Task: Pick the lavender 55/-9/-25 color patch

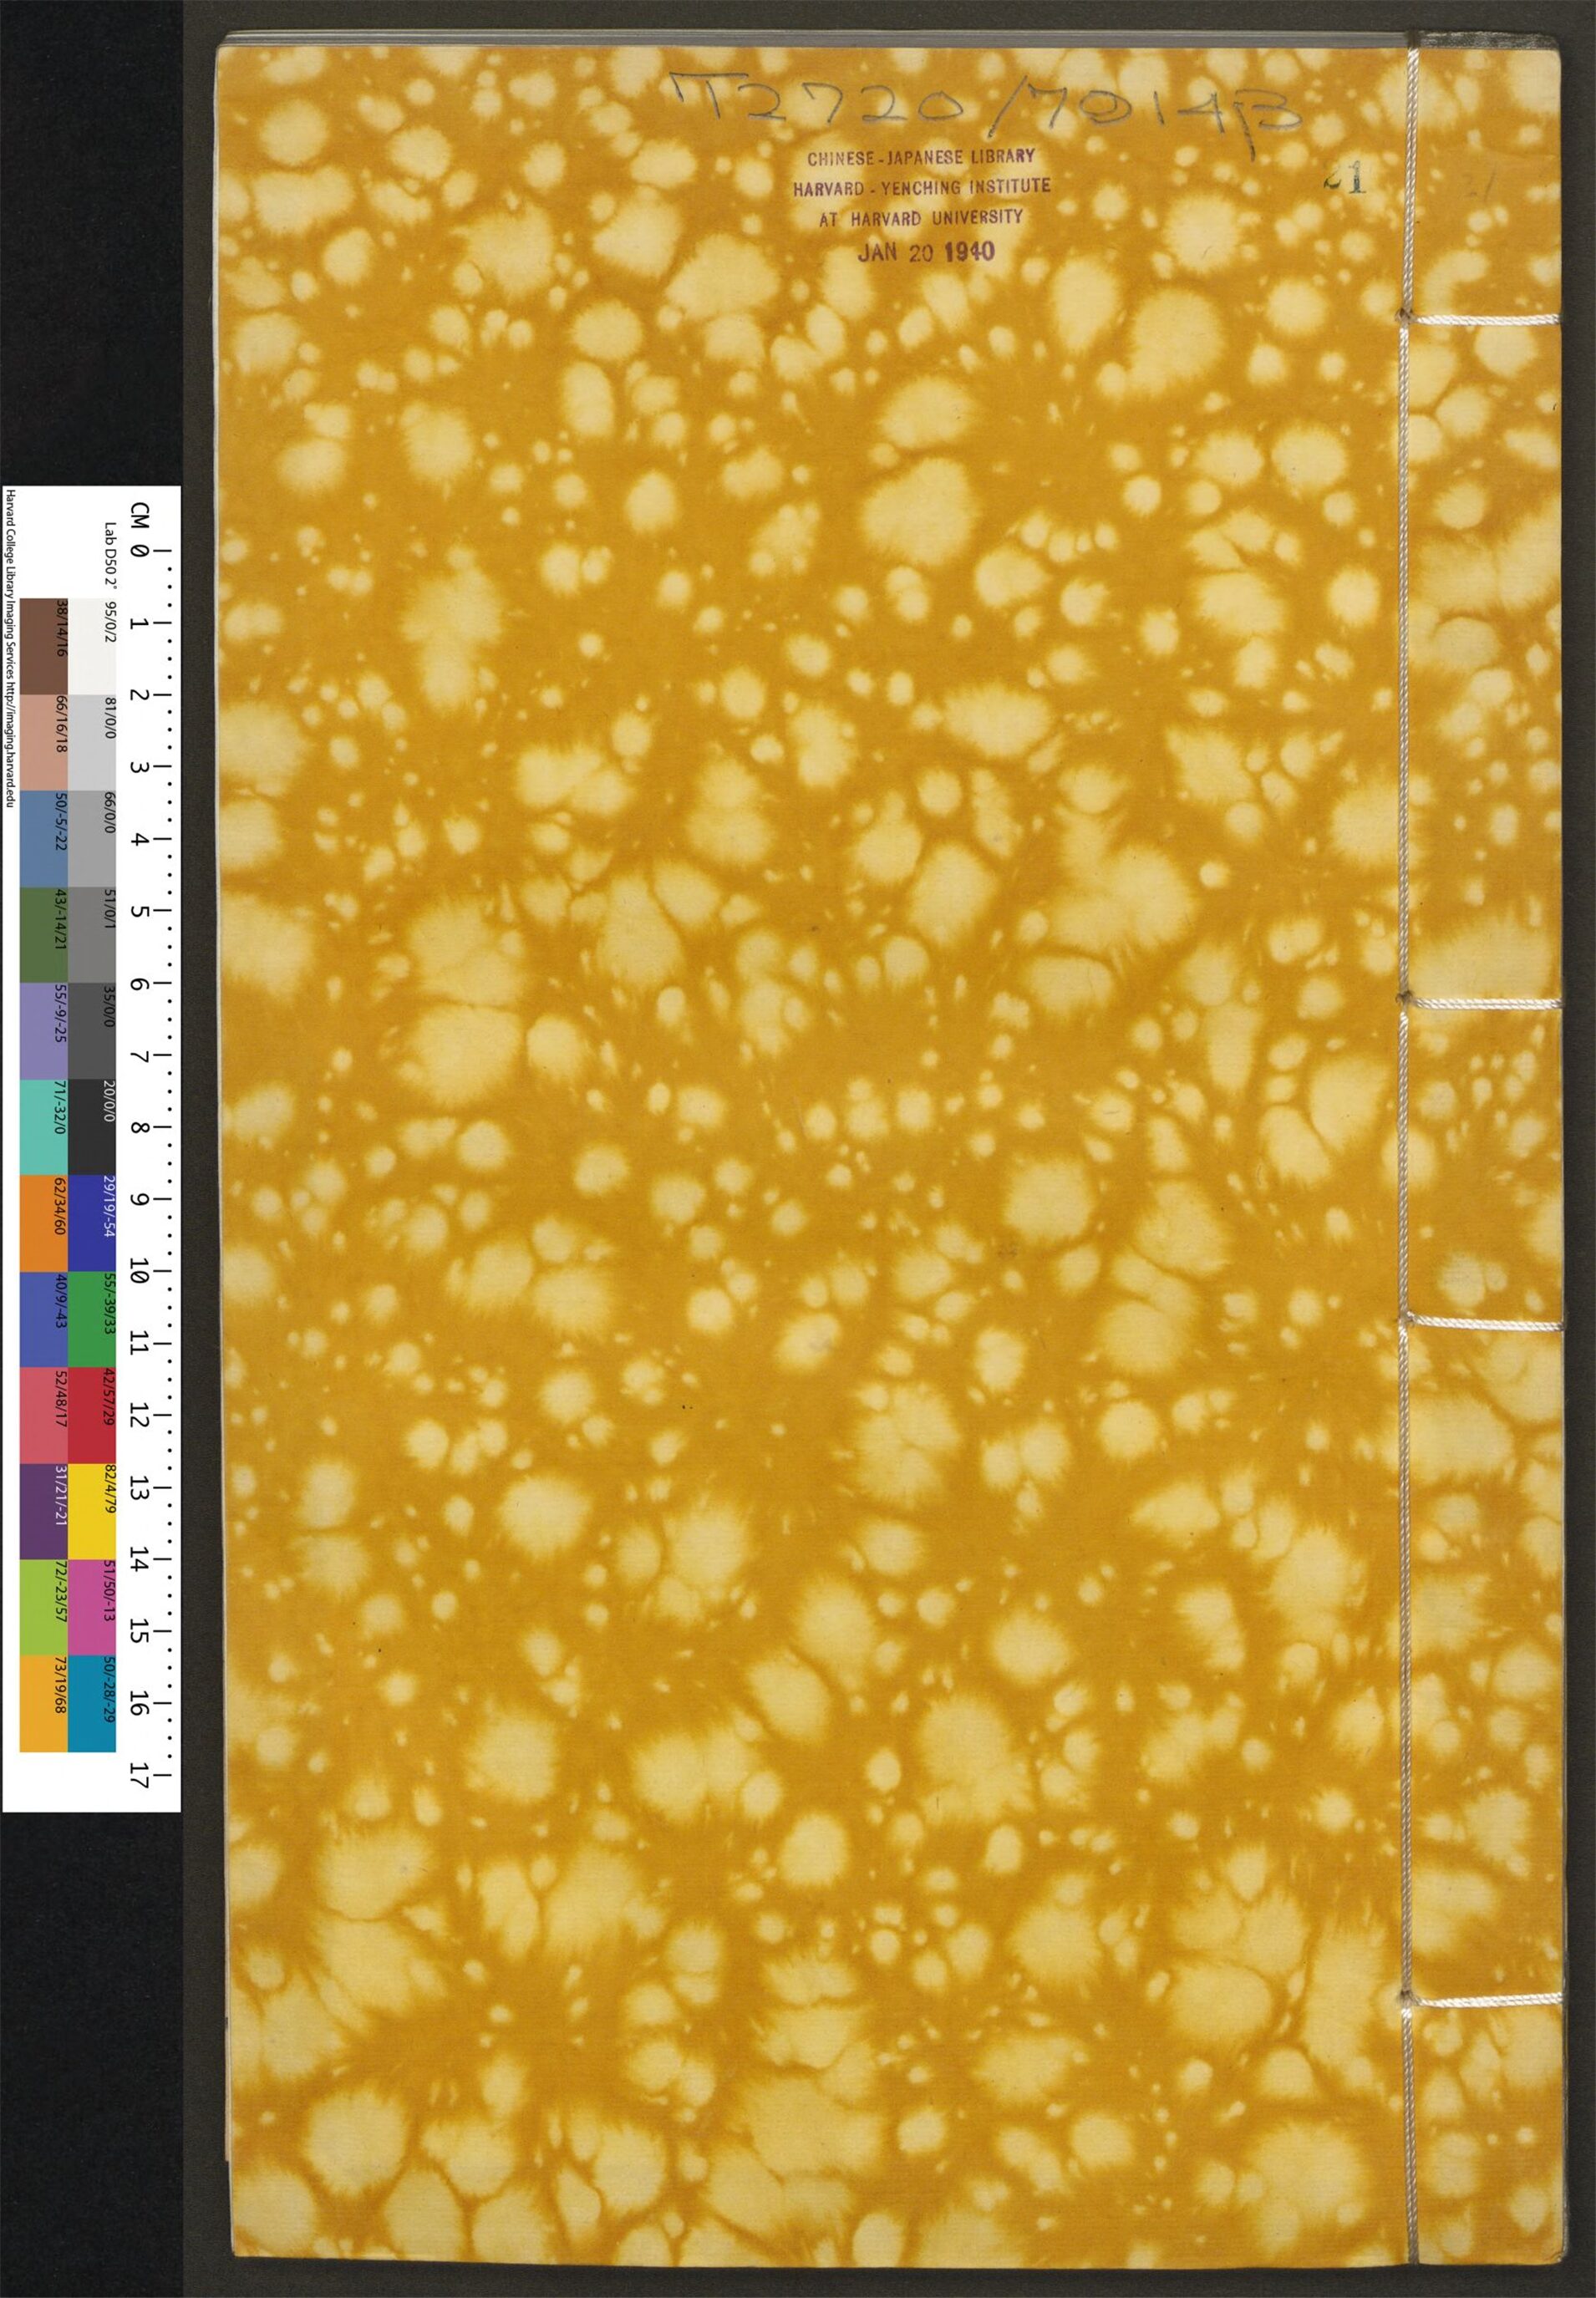Action: tap(44, 1030)
